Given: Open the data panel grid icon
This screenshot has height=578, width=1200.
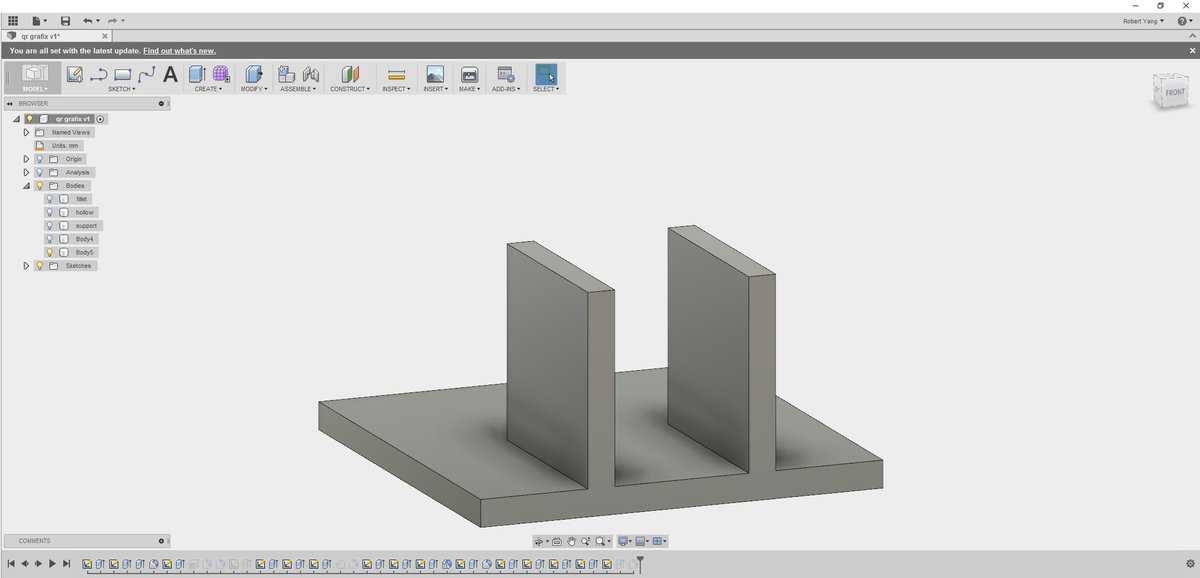Looking at the screenshot, I should pos(13,20).
